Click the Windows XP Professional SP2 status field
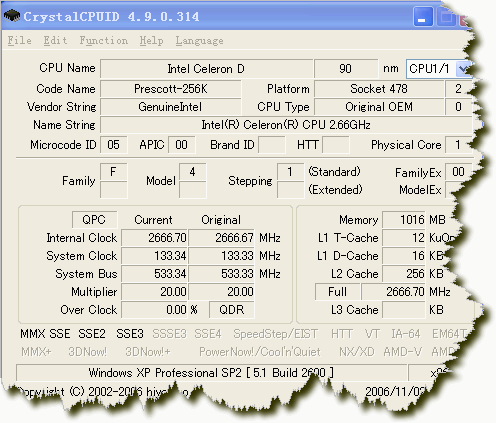 coord(211,372)
